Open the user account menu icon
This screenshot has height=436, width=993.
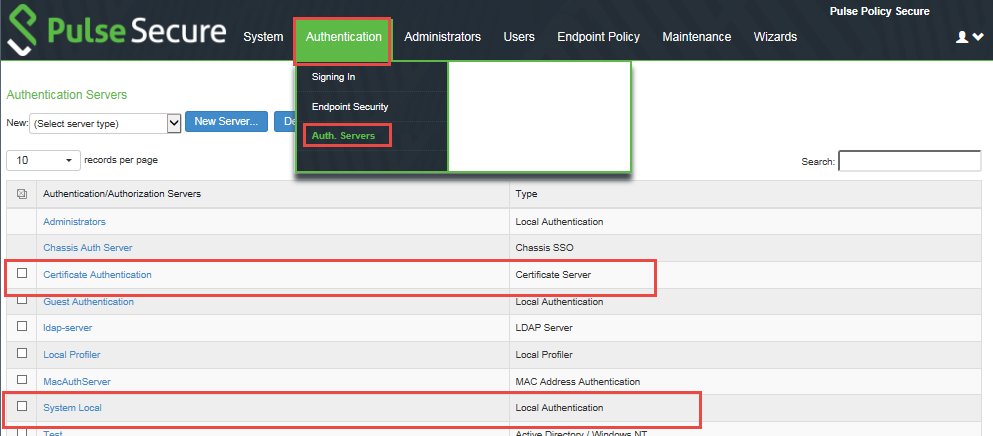(969, 37)
